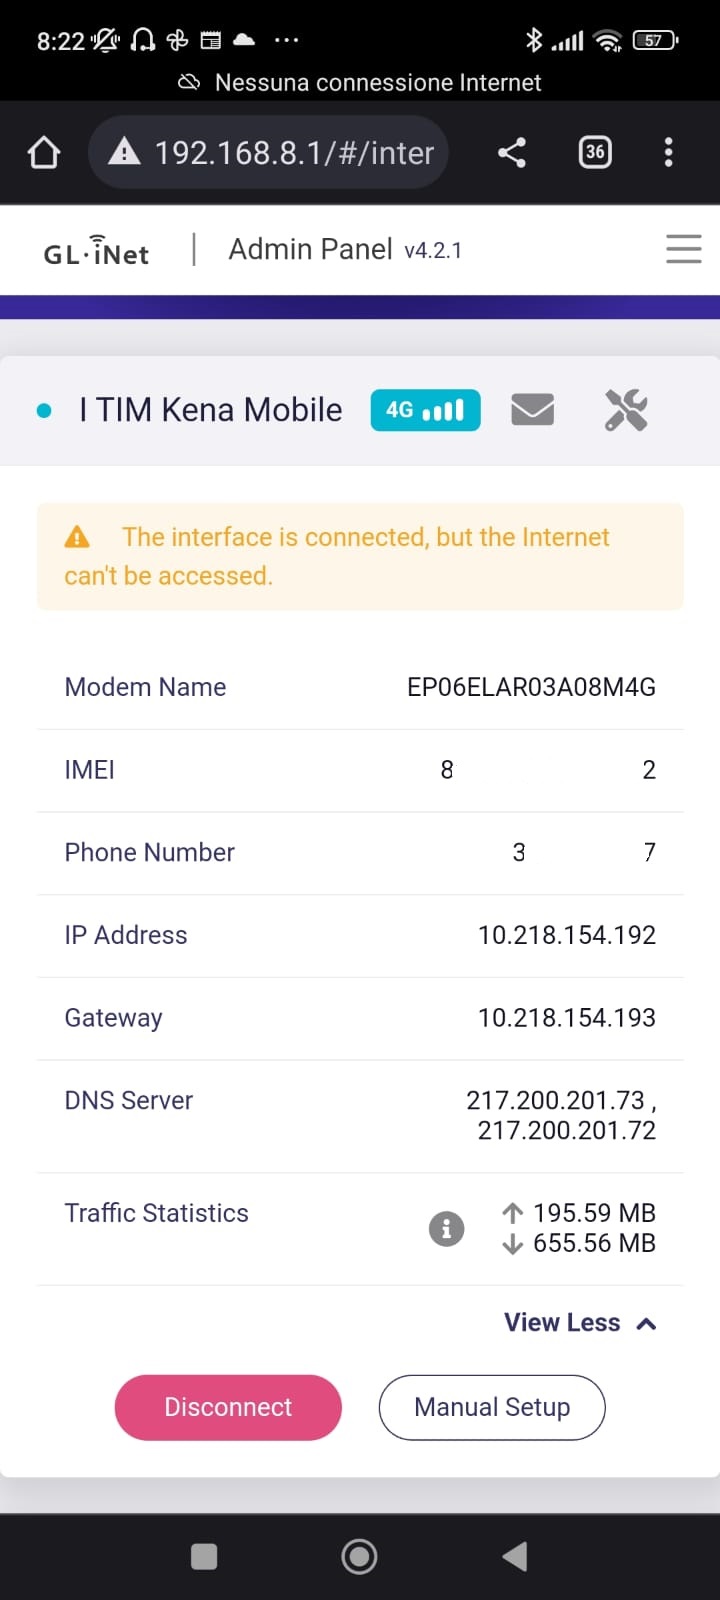The height and width of the screenshot is (1600, 720).
Task: Tap the GL.iNet logo
Action: pyautogui.click(x=97, y=250)
